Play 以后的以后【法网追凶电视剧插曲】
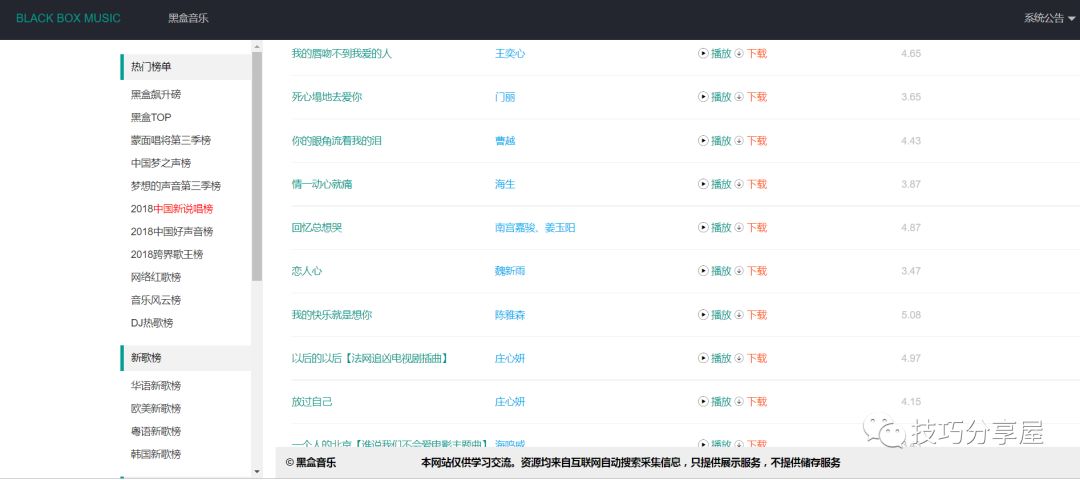 click(715, 358)
